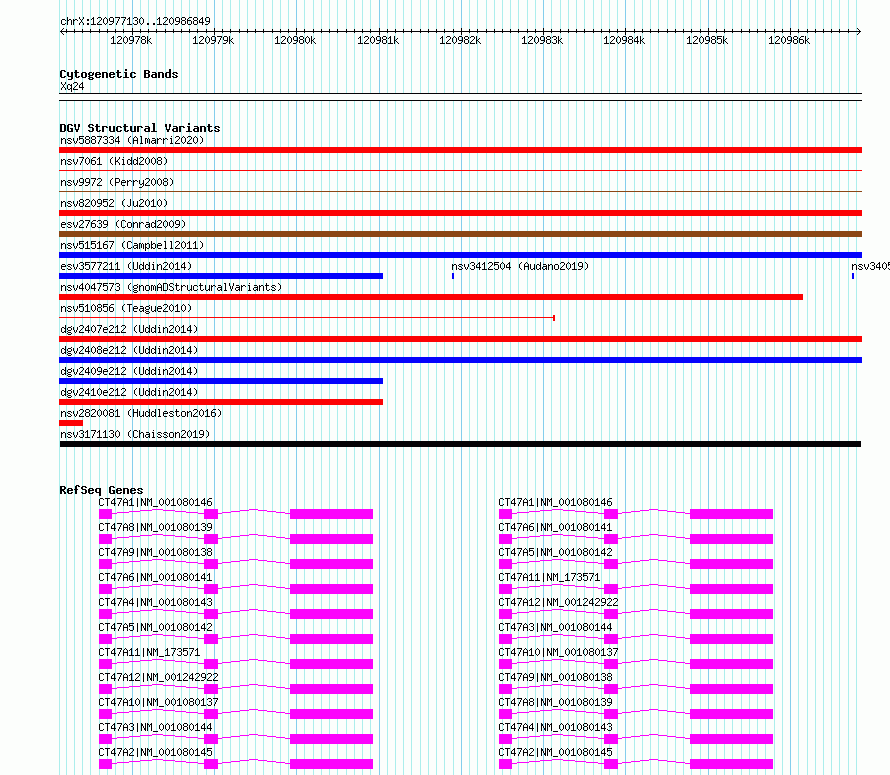Click the DGV Structural Variants track heading
The height and width of the screenshot is (775, 890).
(x=140, y=128)
